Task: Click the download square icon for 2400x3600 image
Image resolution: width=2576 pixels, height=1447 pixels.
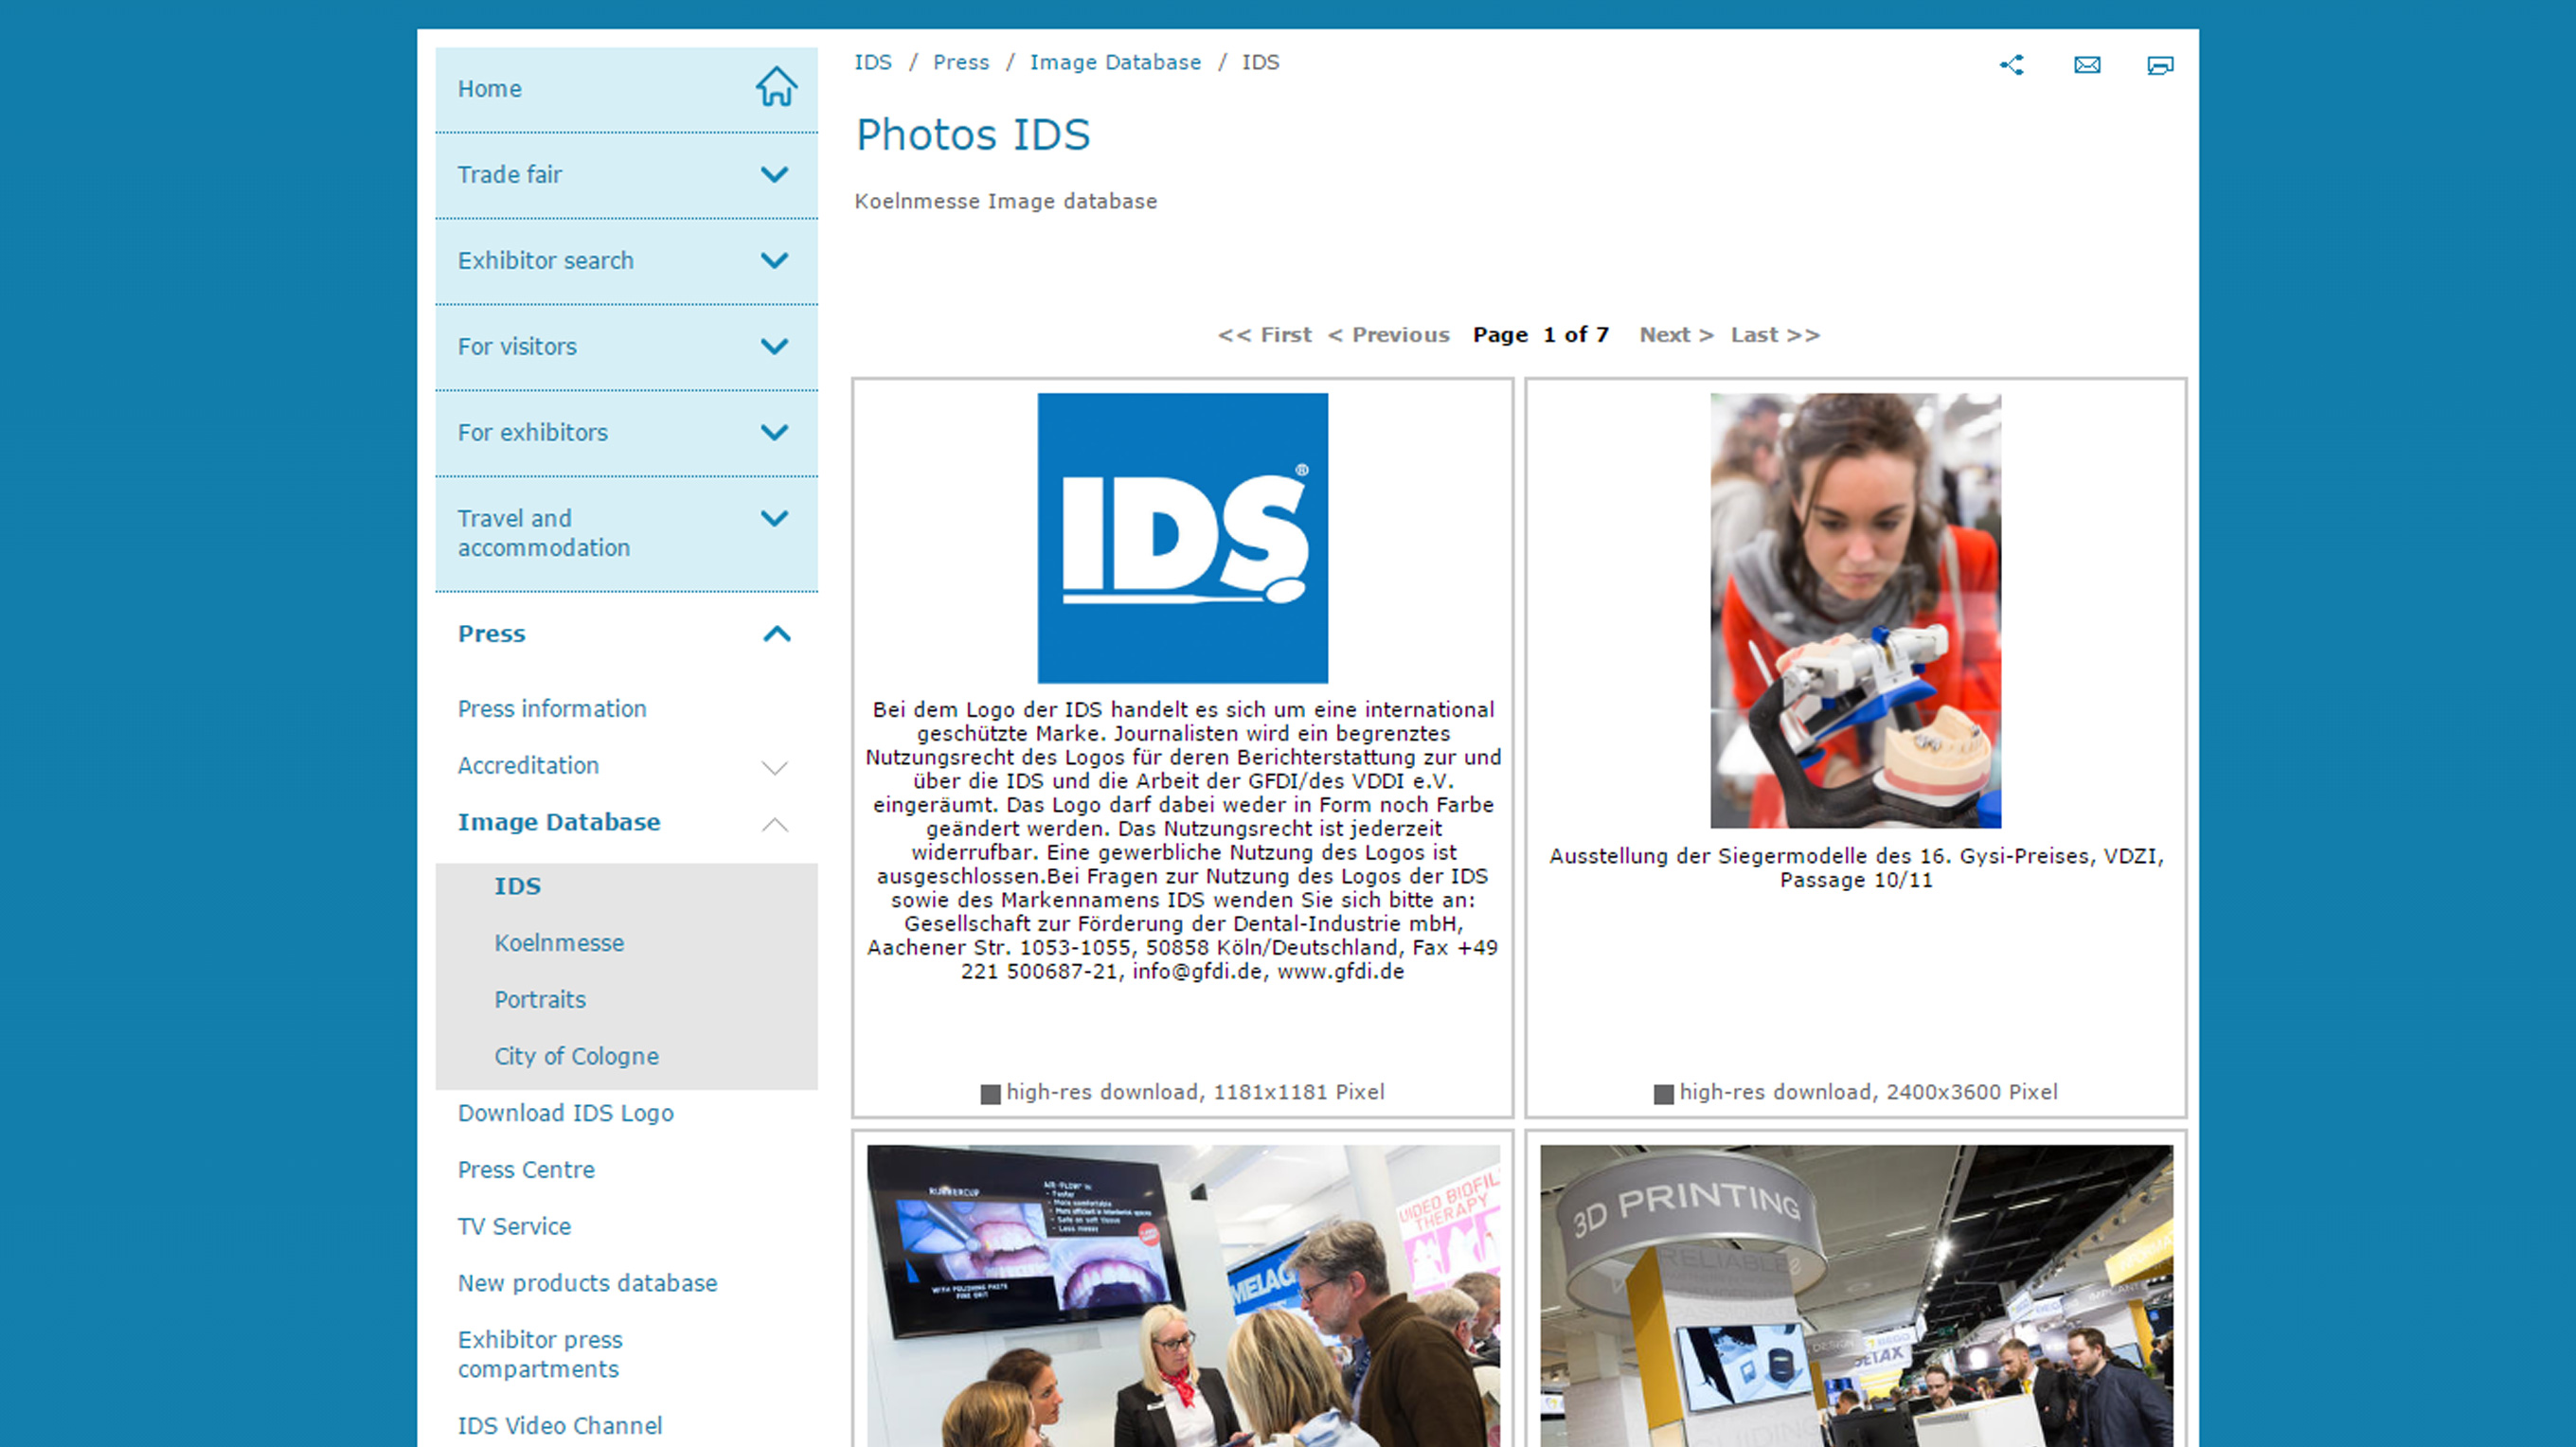Action: coord(1664,1093)
